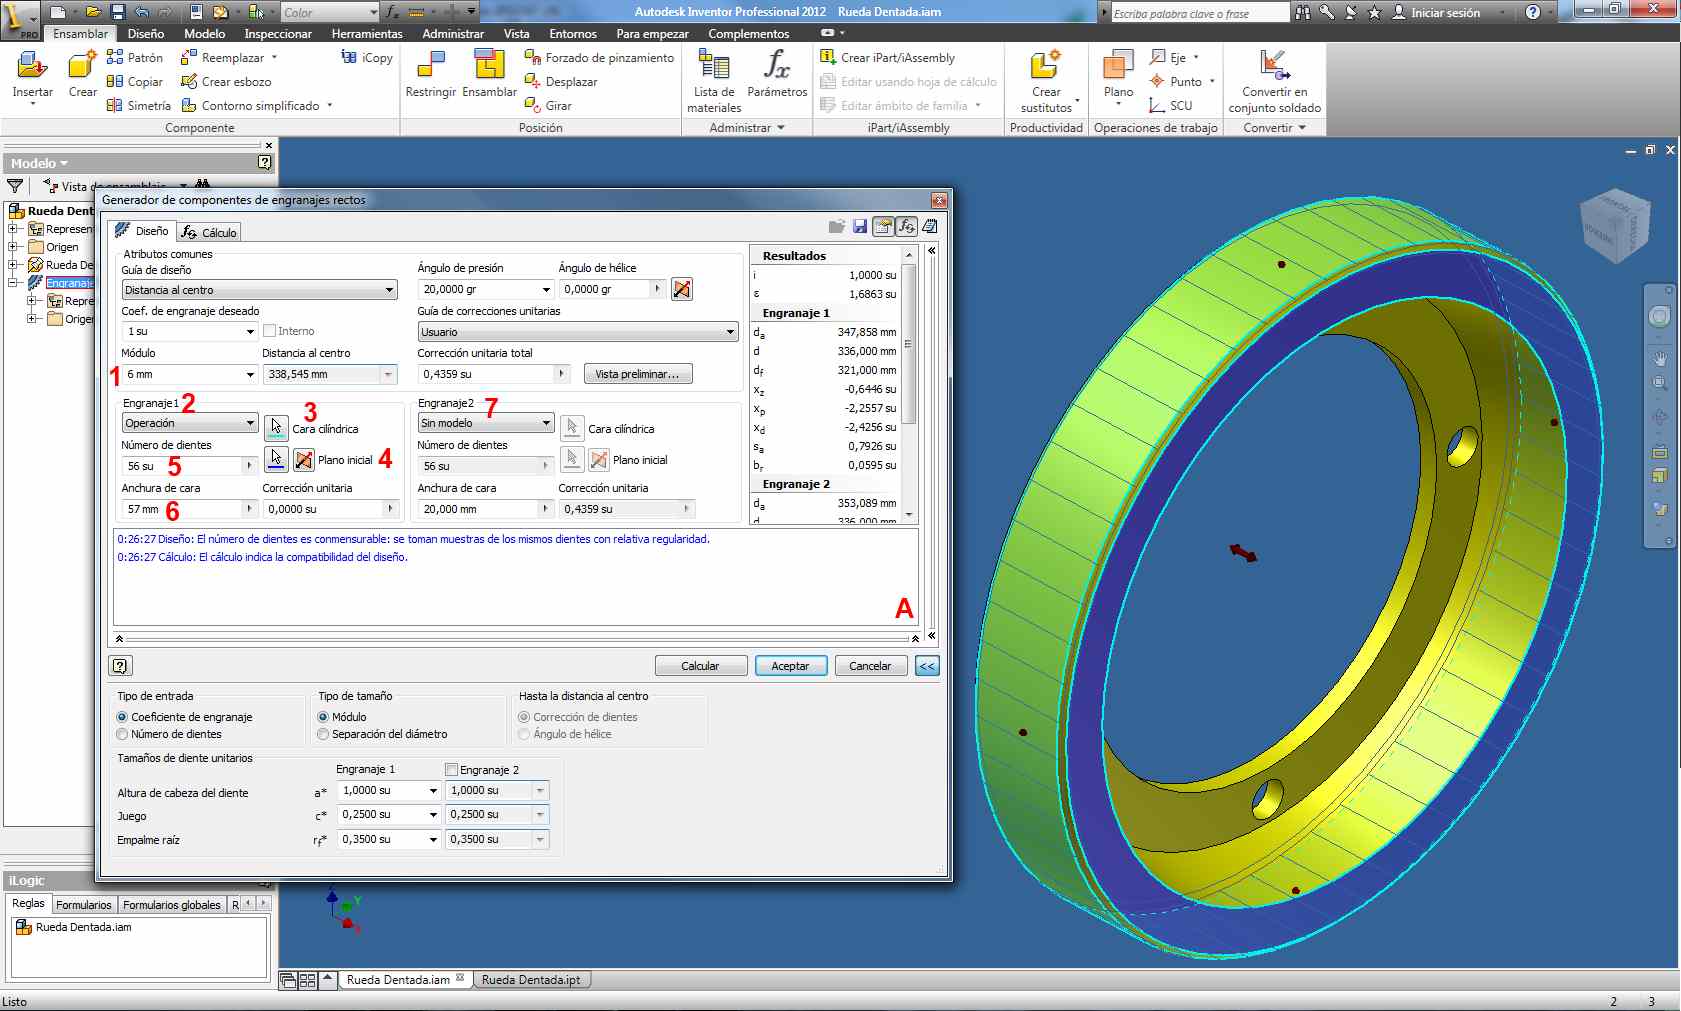Select Coeficiente de engranaje radio button
The width and height of the screenshot is (1681, 1011).
[122, 717]
